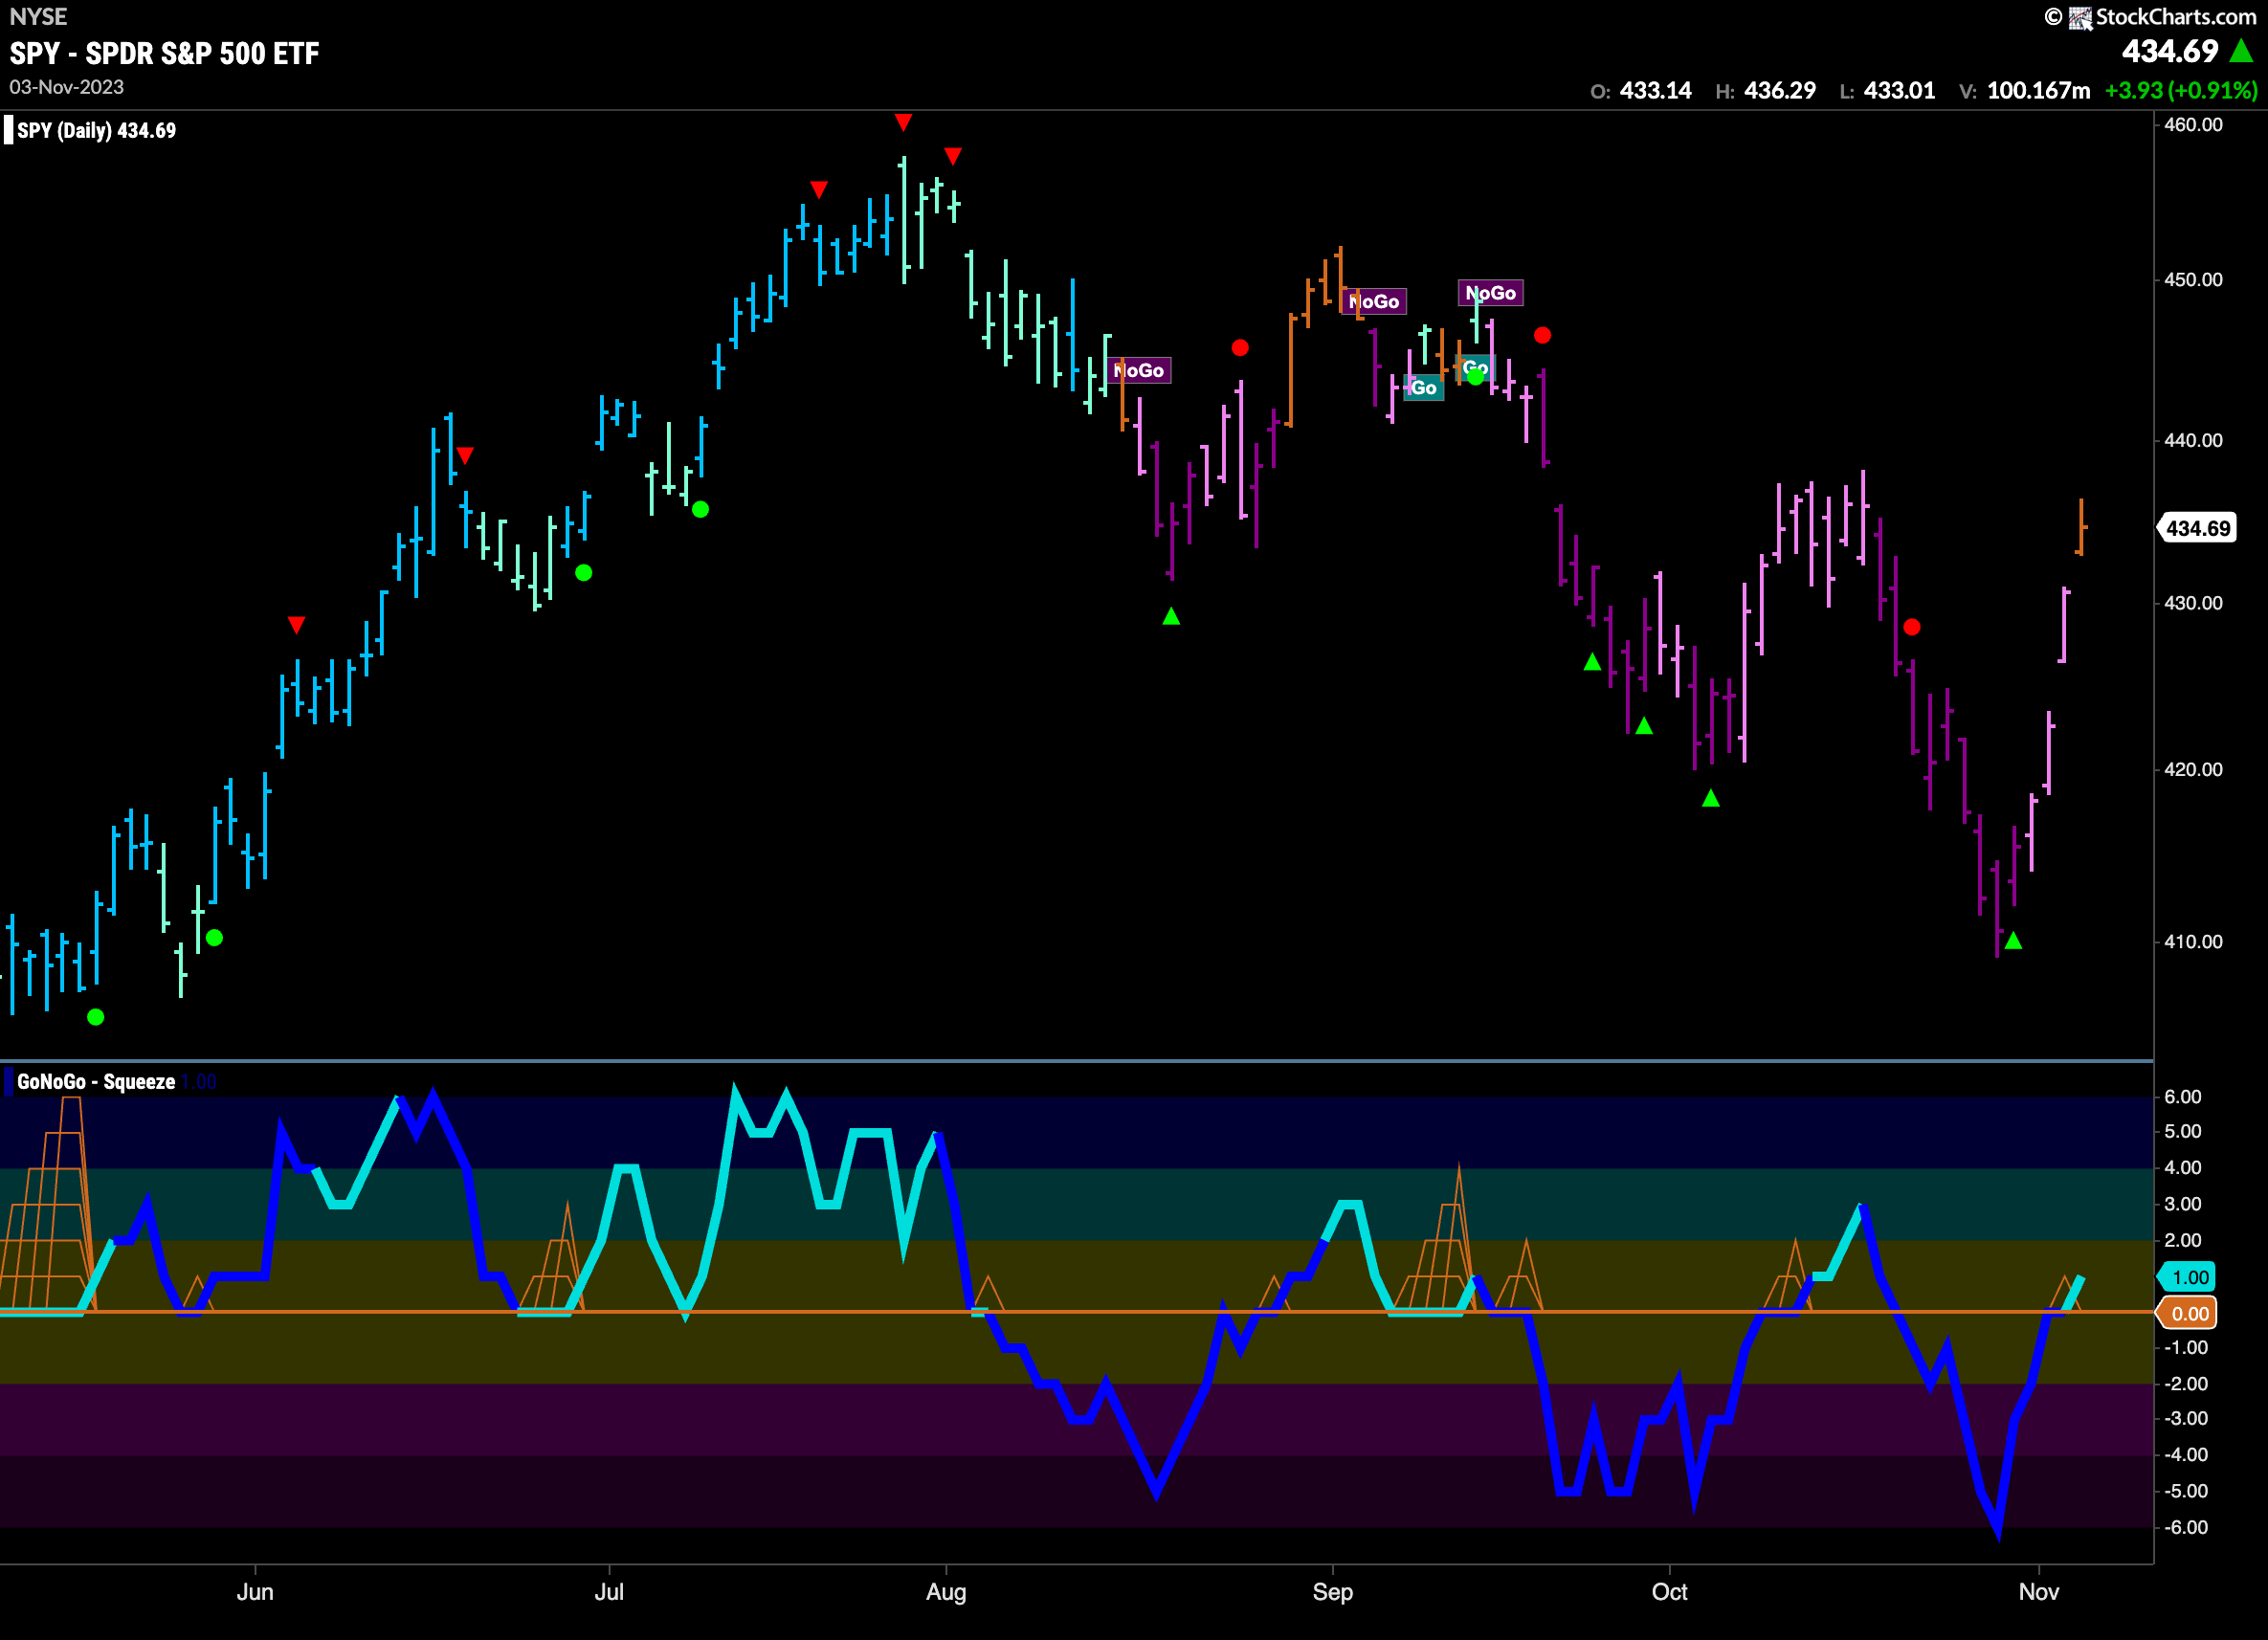2268x1640 pixels.
Task: Click the Aug label on the time axis
Action: tap(946, 1592)
